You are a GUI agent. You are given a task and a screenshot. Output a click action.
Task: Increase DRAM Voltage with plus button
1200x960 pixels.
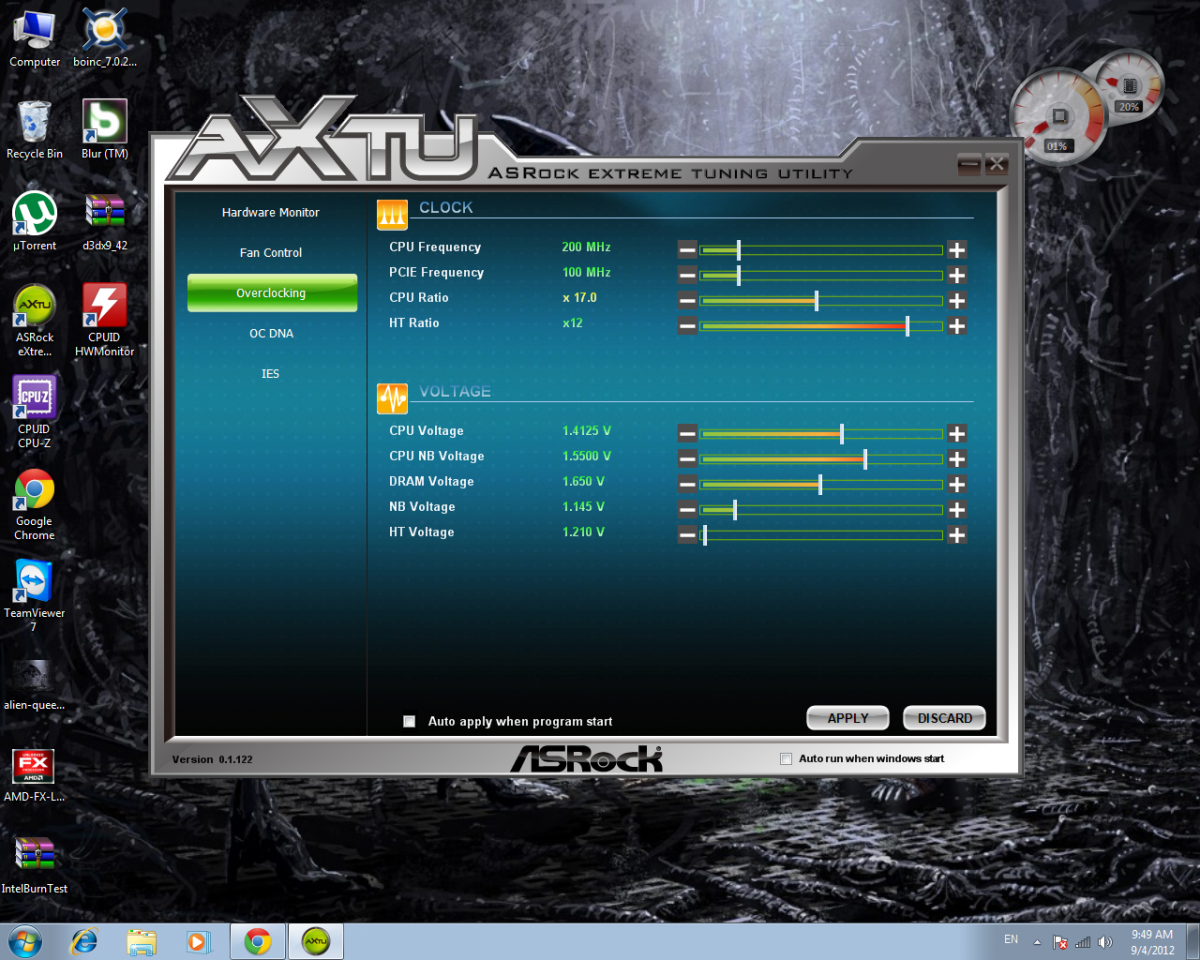coord(957,484)
